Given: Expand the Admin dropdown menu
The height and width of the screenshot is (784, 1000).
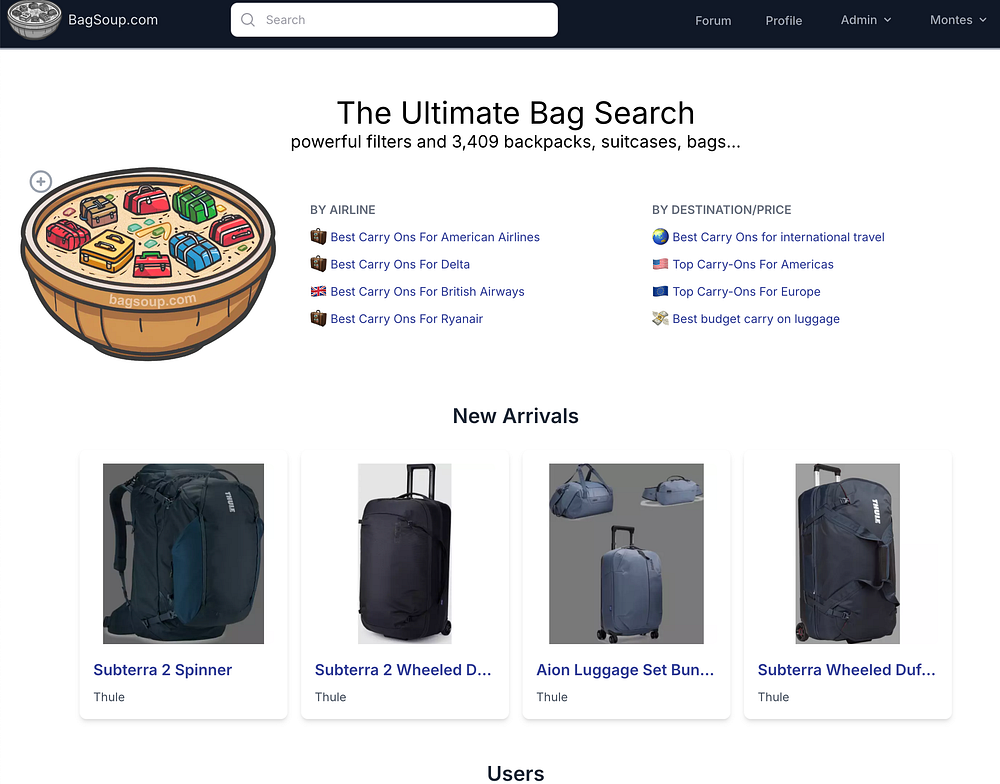Looking at the screenshot, I should (865, 20).
